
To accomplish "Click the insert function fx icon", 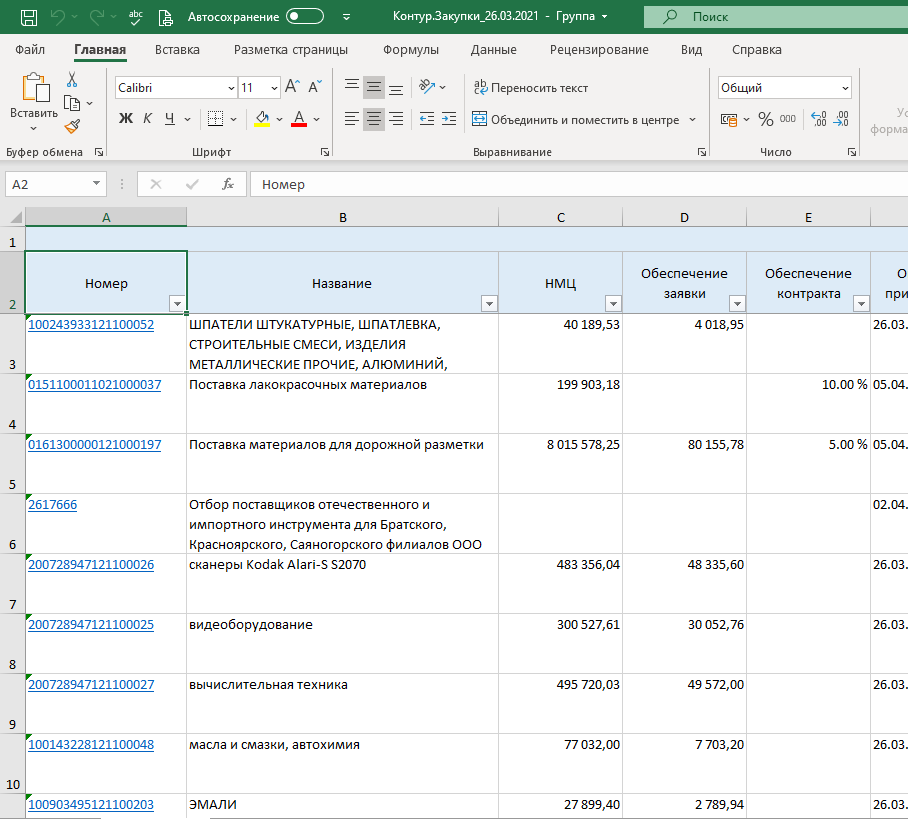I will tap(228, 184).
